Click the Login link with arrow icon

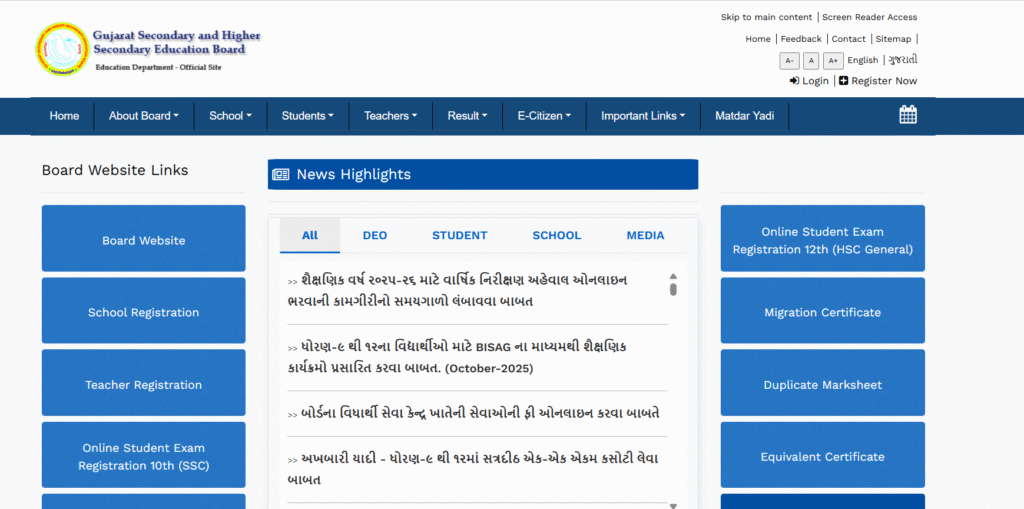coord(809,81)
